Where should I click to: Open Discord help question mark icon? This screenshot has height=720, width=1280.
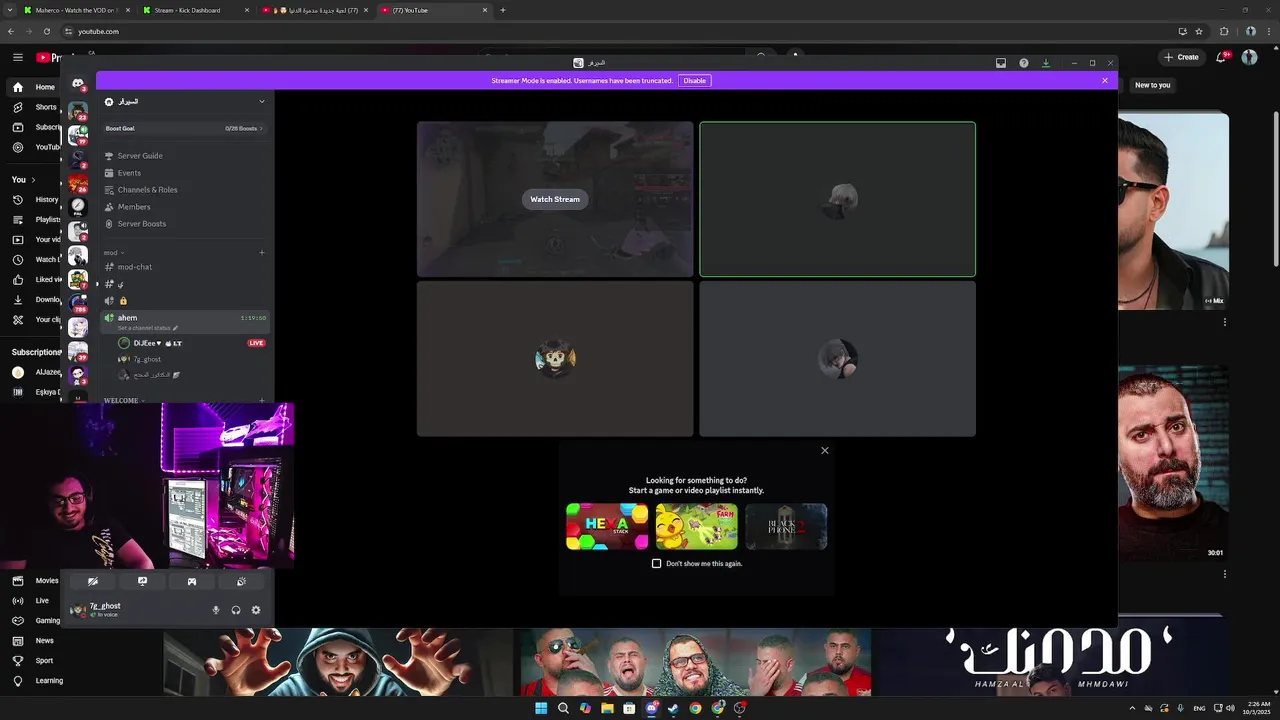[x=1024, y=63]
